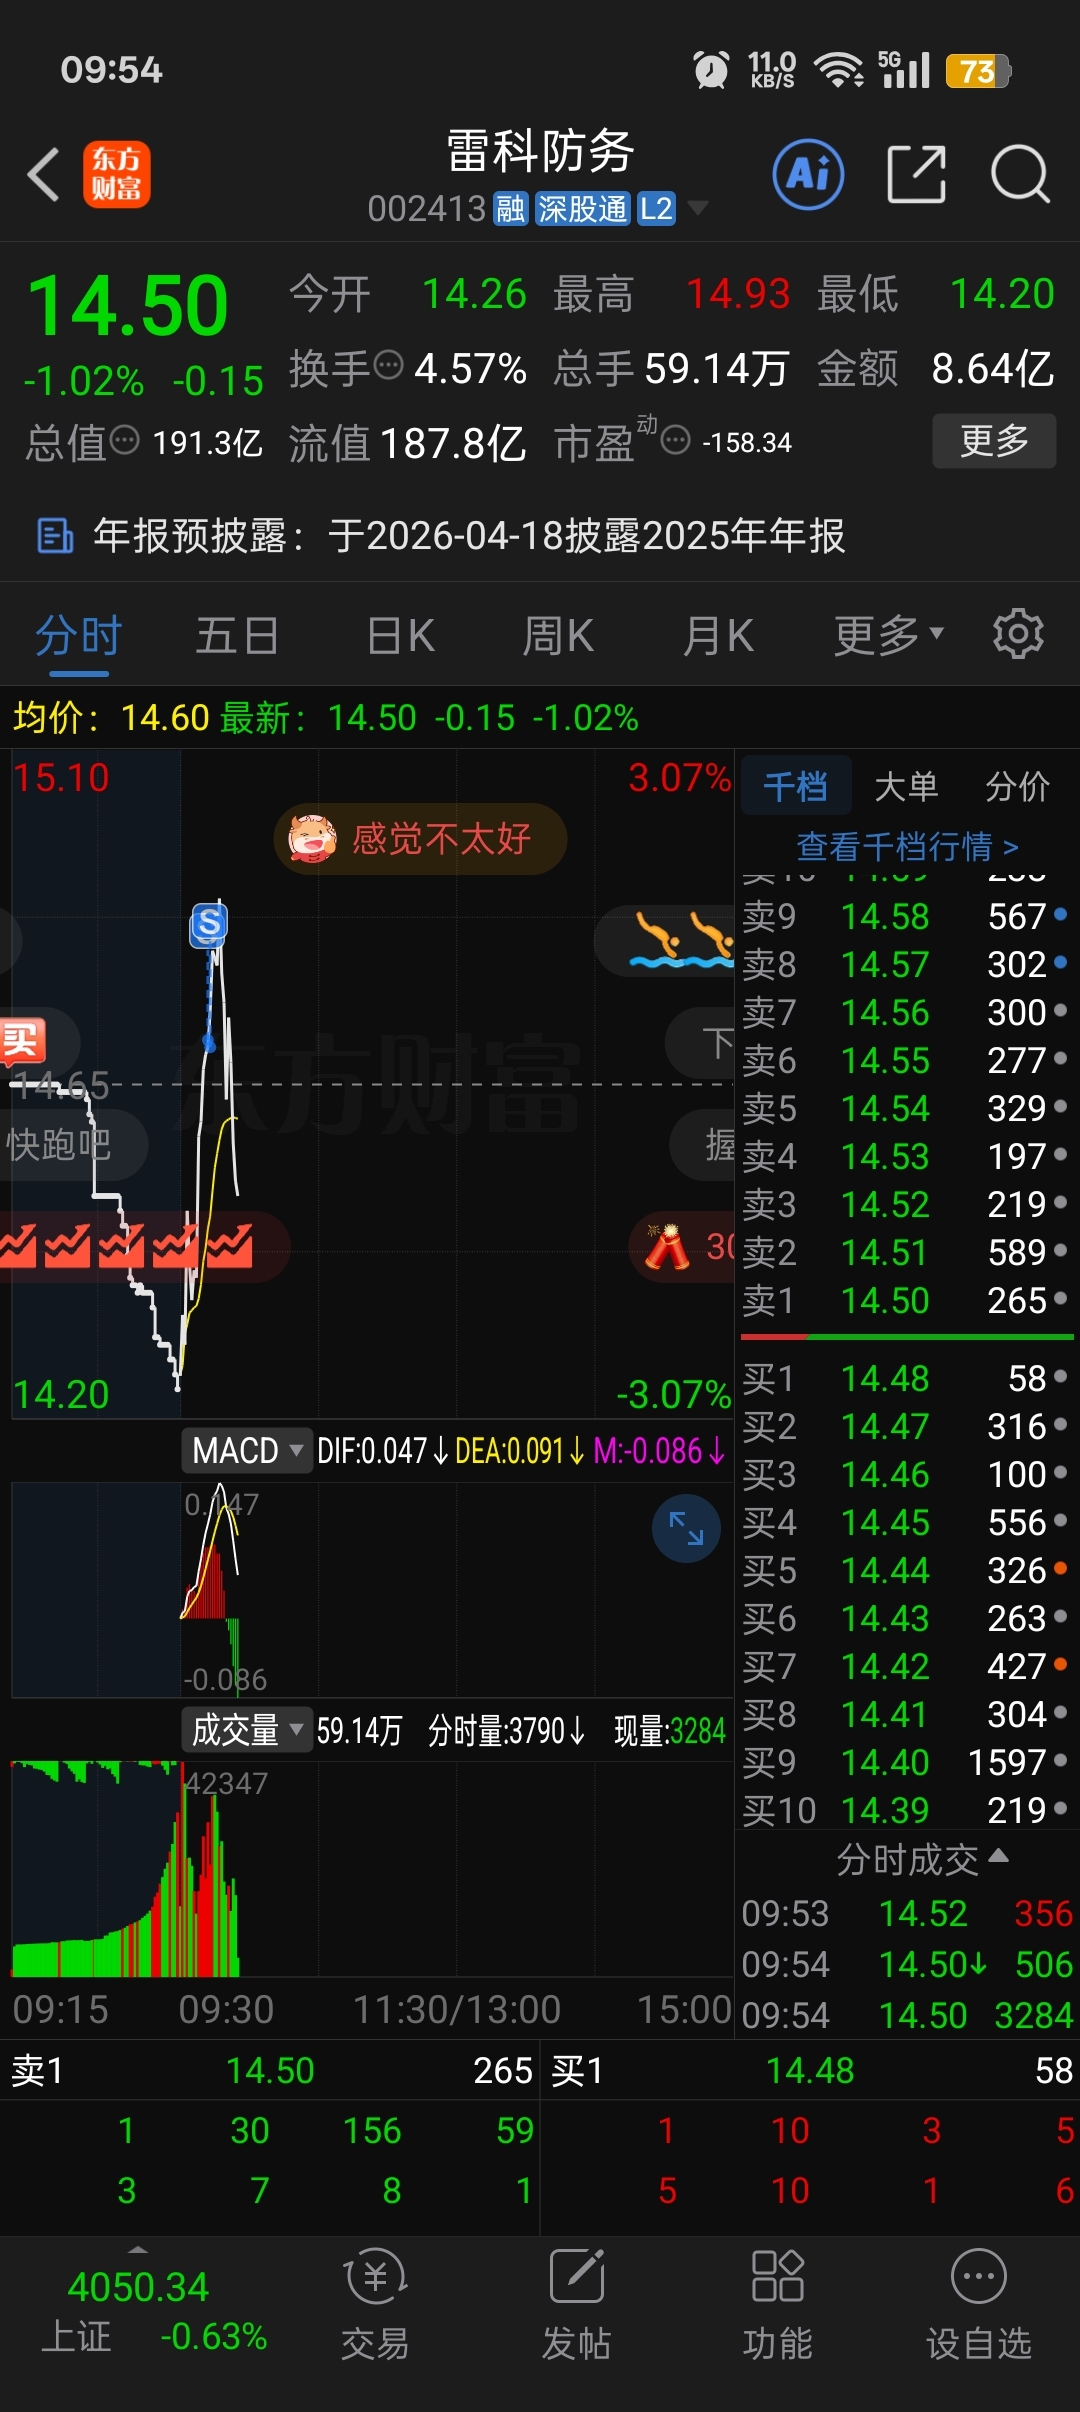1080x2412 pixels.
Task: Open the search magnifier icon
Action: pyautogui.click(x=1020, y=174)
